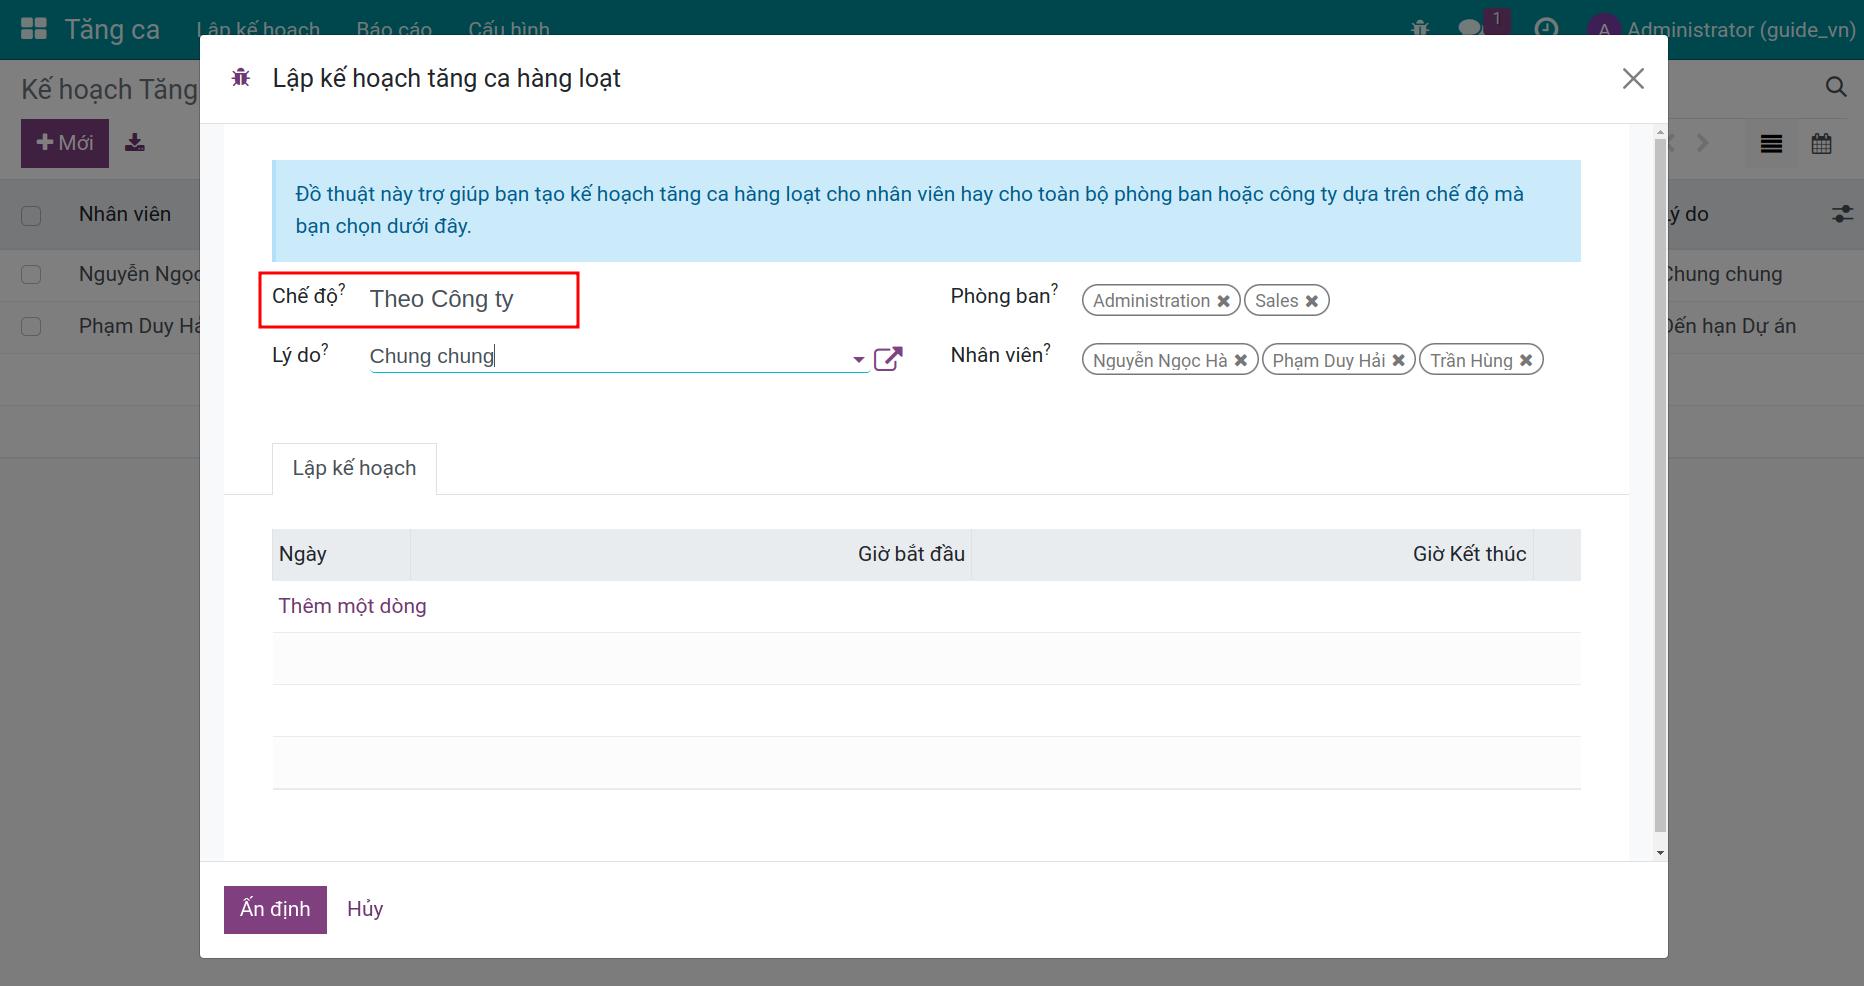Remove employee tag Nguyễn Ngọc Hà

coord(1240,361)
